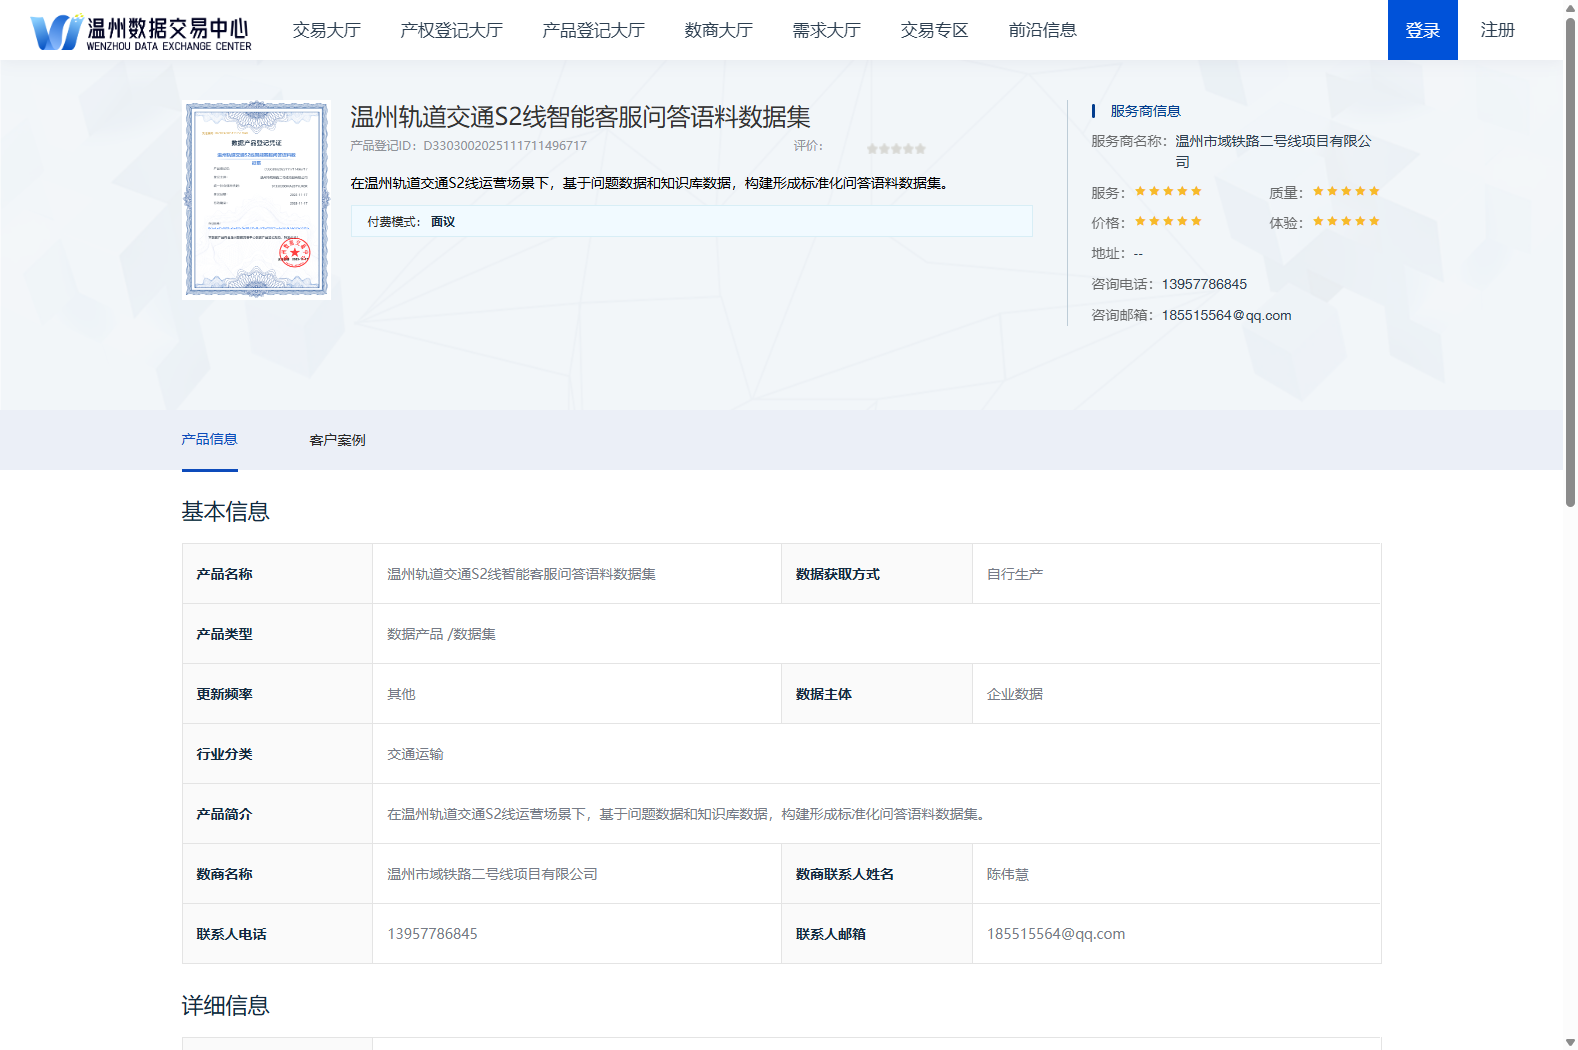The image size is (1578, 1050).
Task: Click the gray 评价 rating stars
Action: click(896, 148)
